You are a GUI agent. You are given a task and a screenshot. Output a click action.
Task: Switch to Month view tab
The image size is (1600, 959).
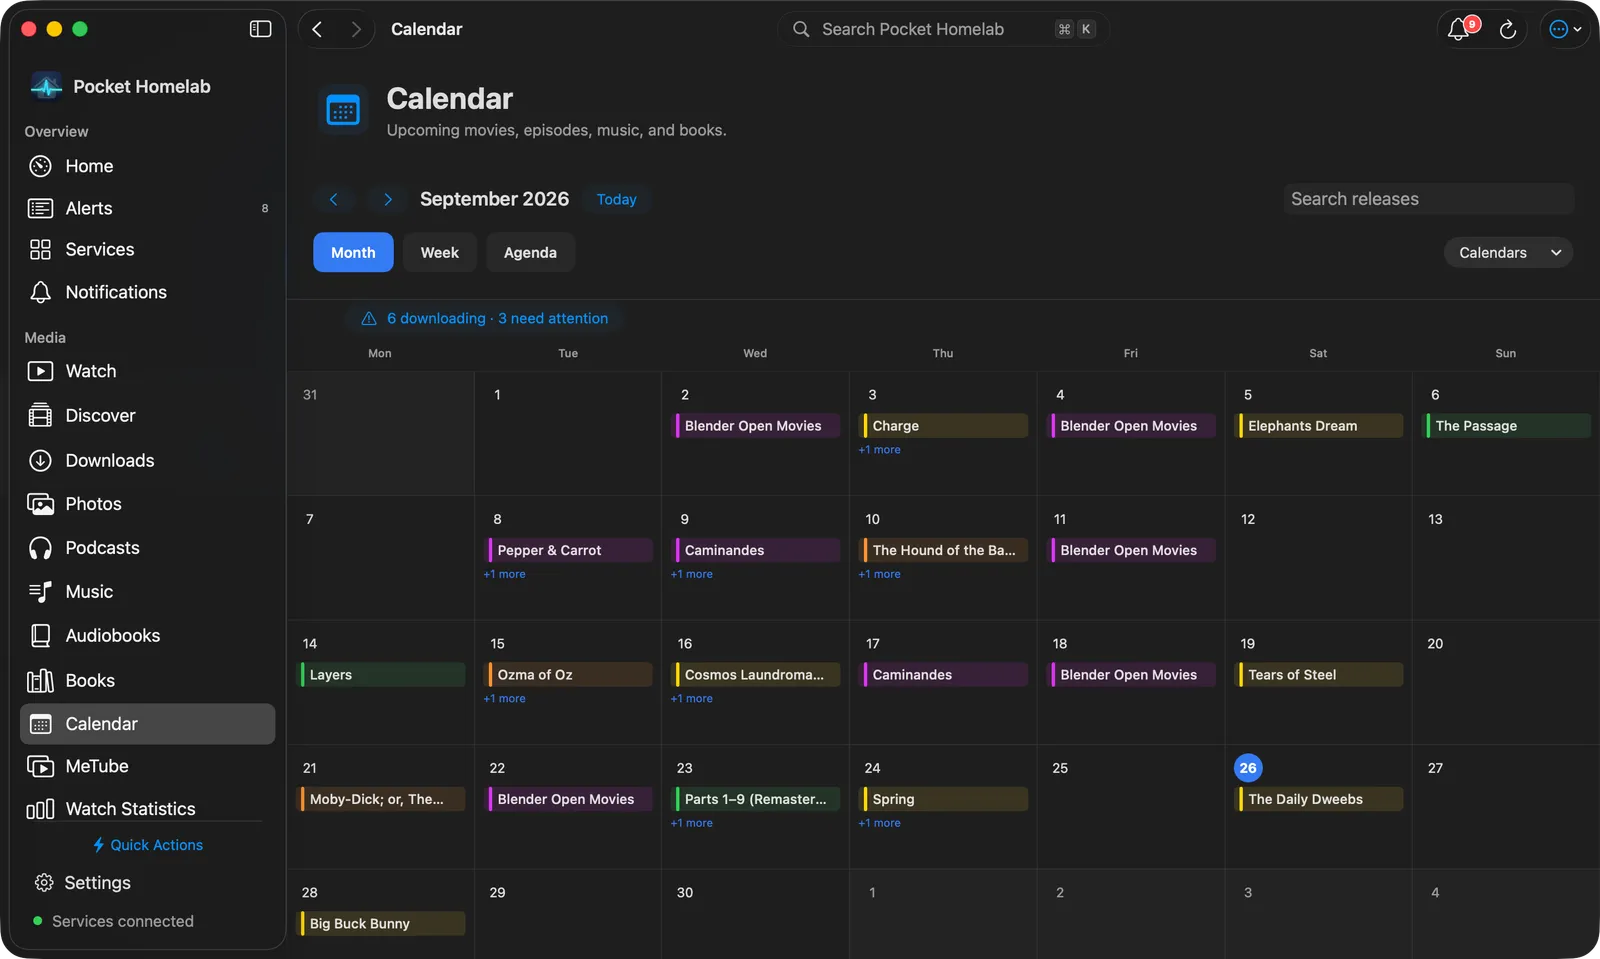353,252
